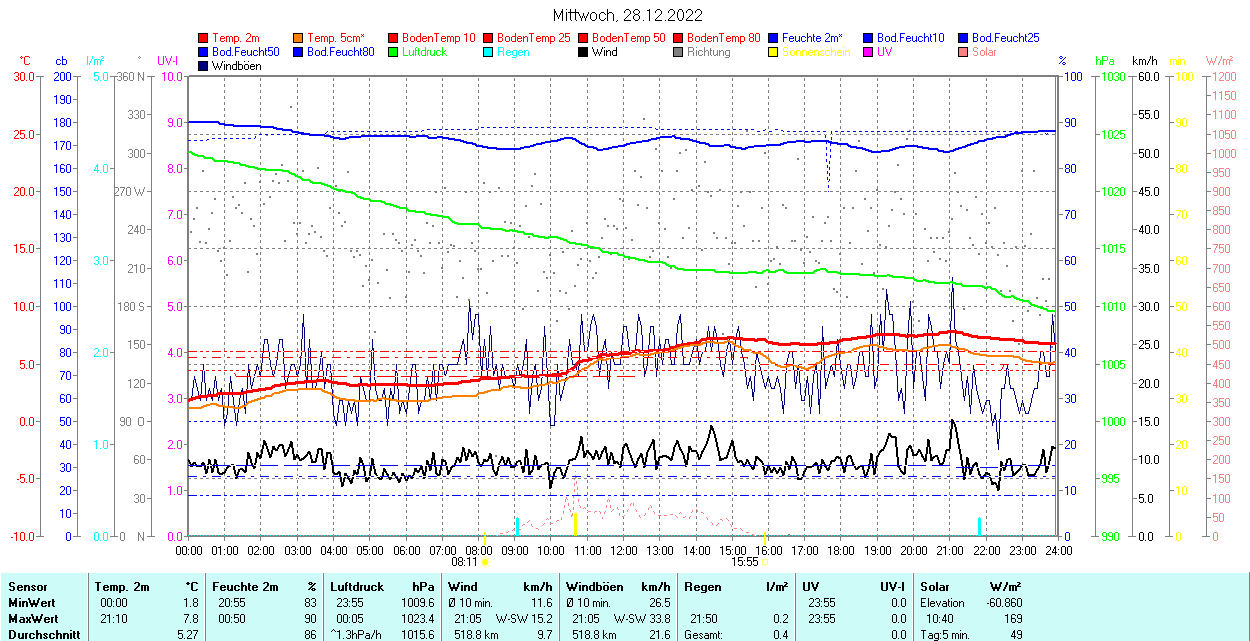Click the black Wind legend square
The height and width of the screenshot is (641, 1250).
(x=584, y=52)
